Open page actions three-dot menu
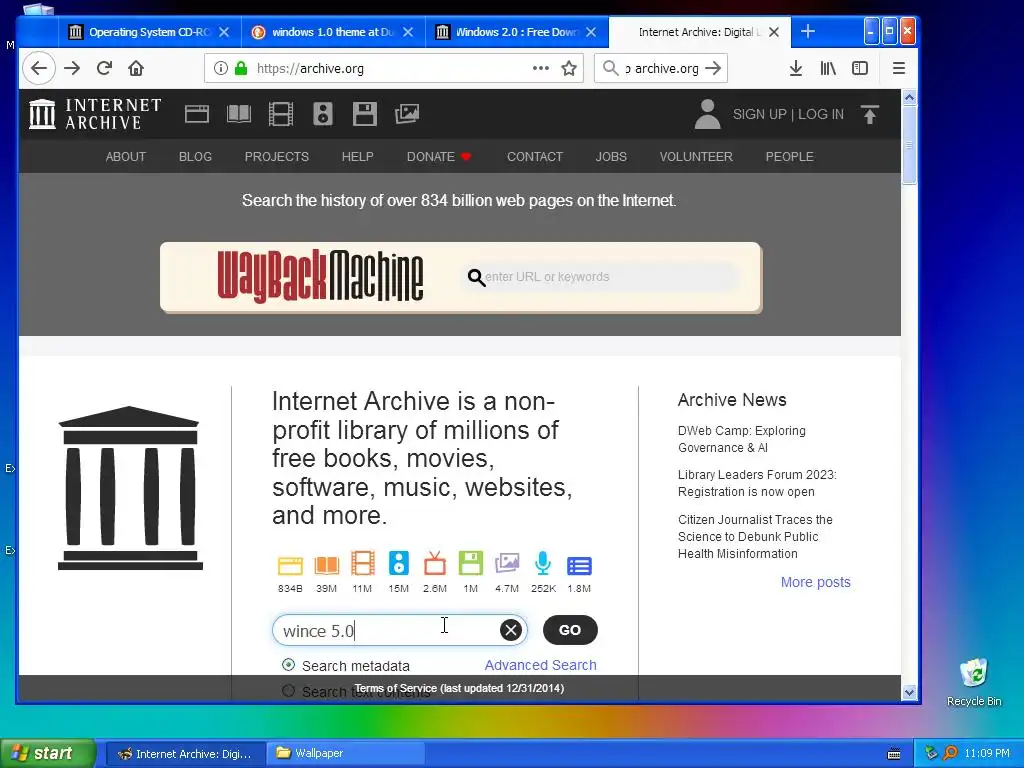The image size is (1024, 768). 540,68
